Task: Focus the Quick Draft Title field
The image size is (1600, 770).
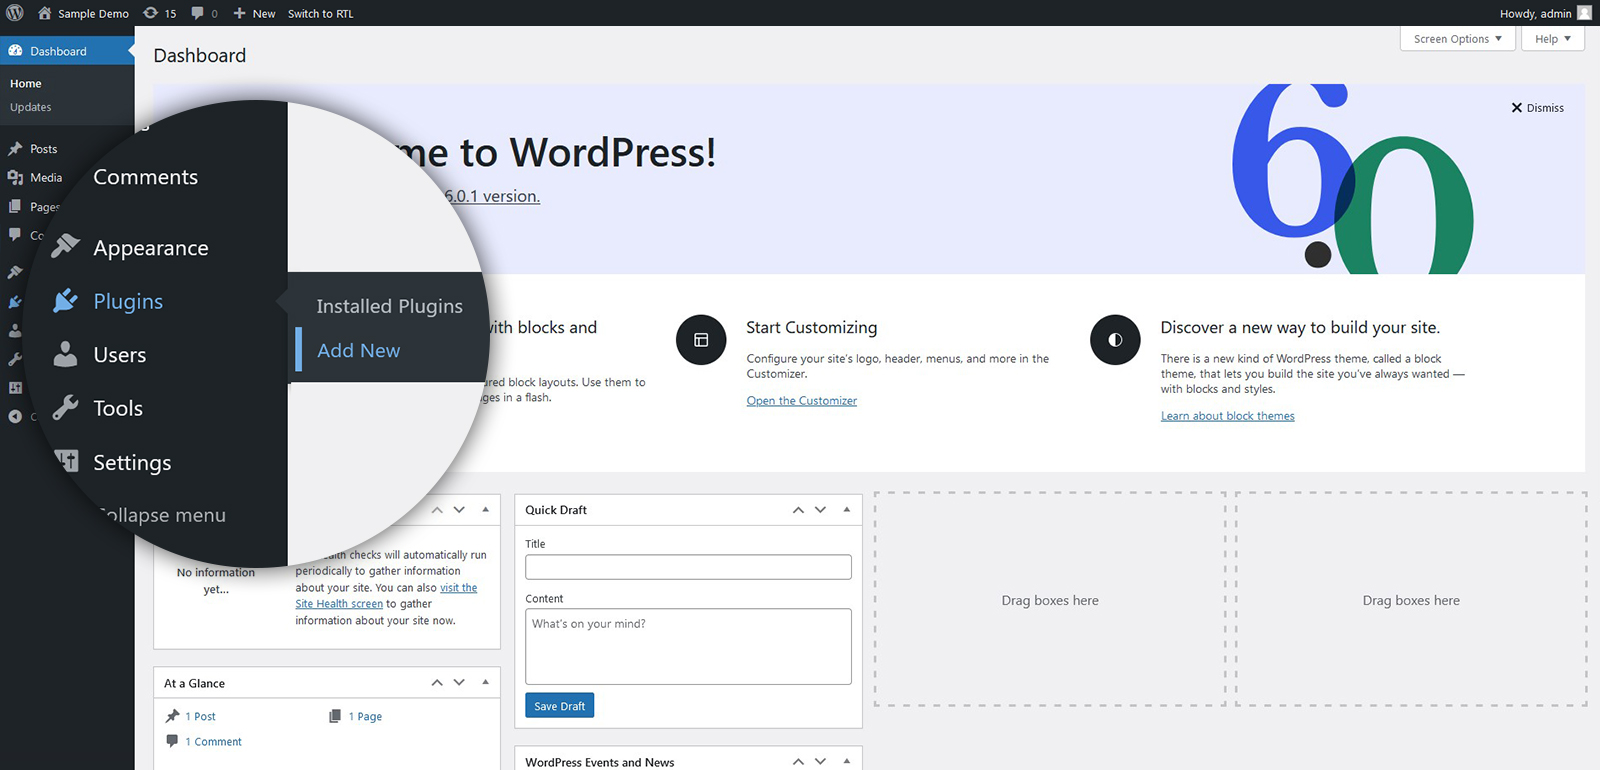Action: pos(688,567)
